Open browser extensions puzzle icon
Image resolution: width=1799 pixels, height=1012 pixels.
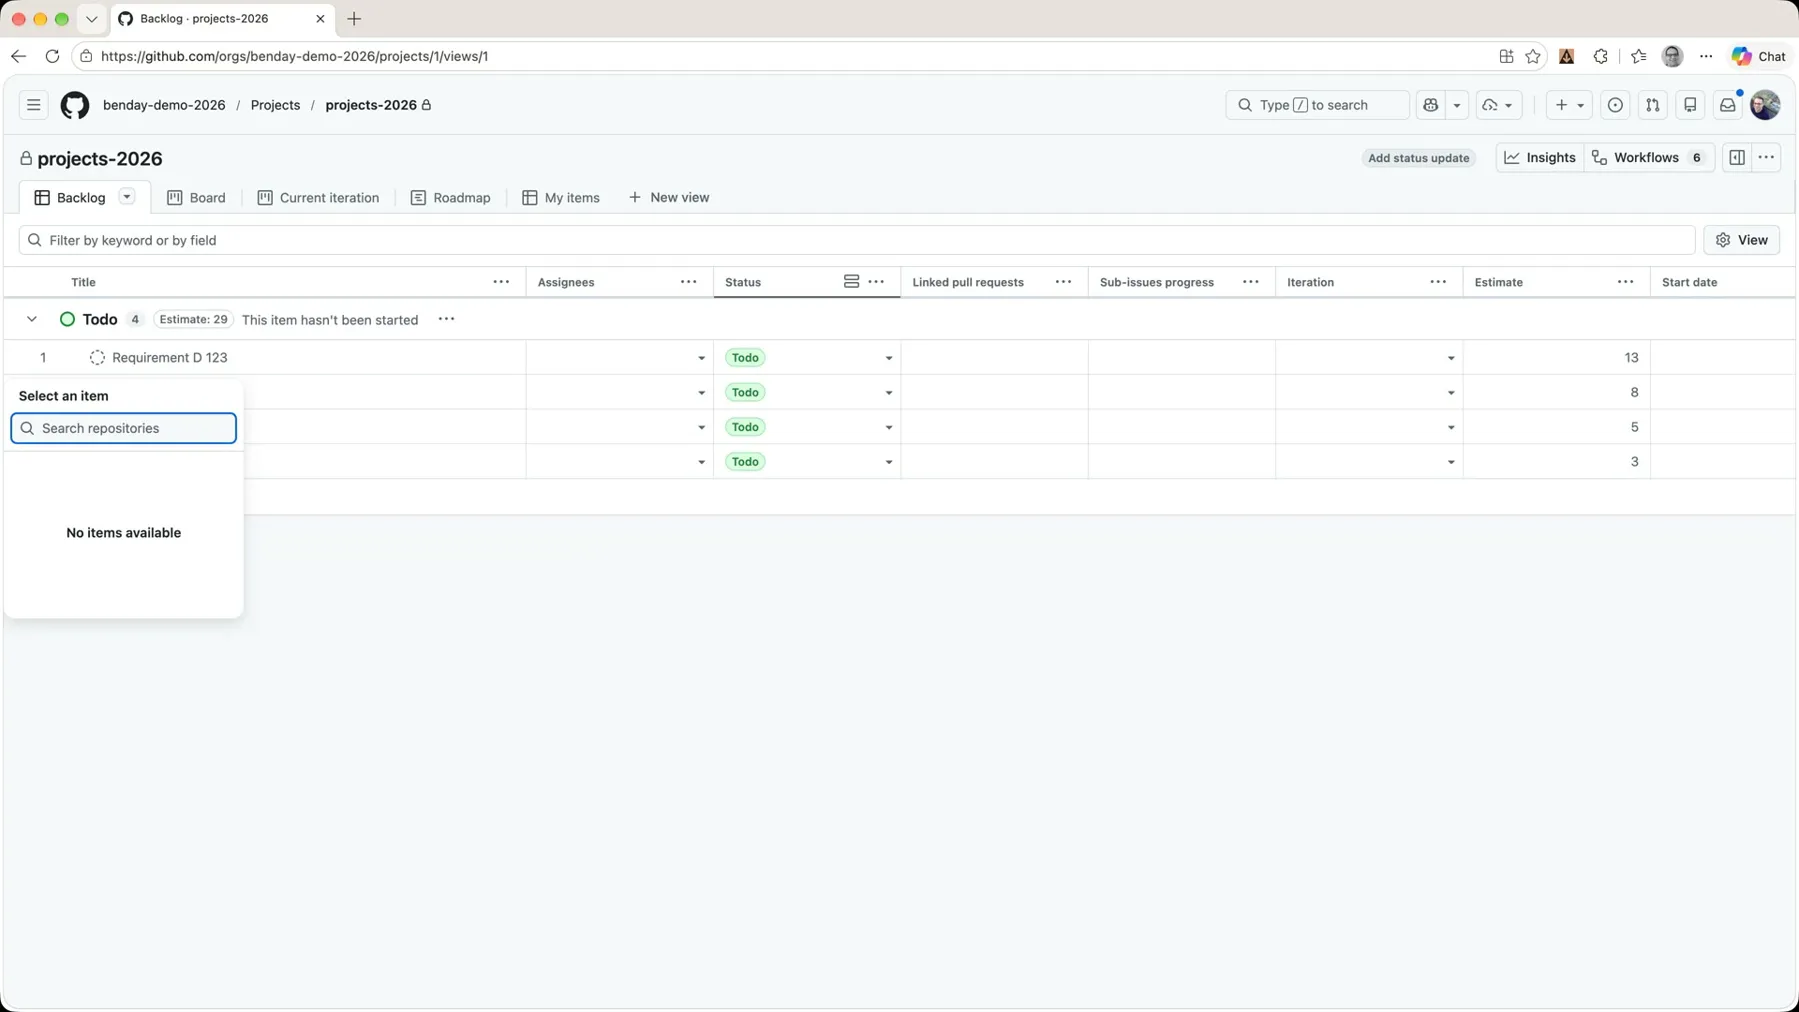click(1601, 56)
